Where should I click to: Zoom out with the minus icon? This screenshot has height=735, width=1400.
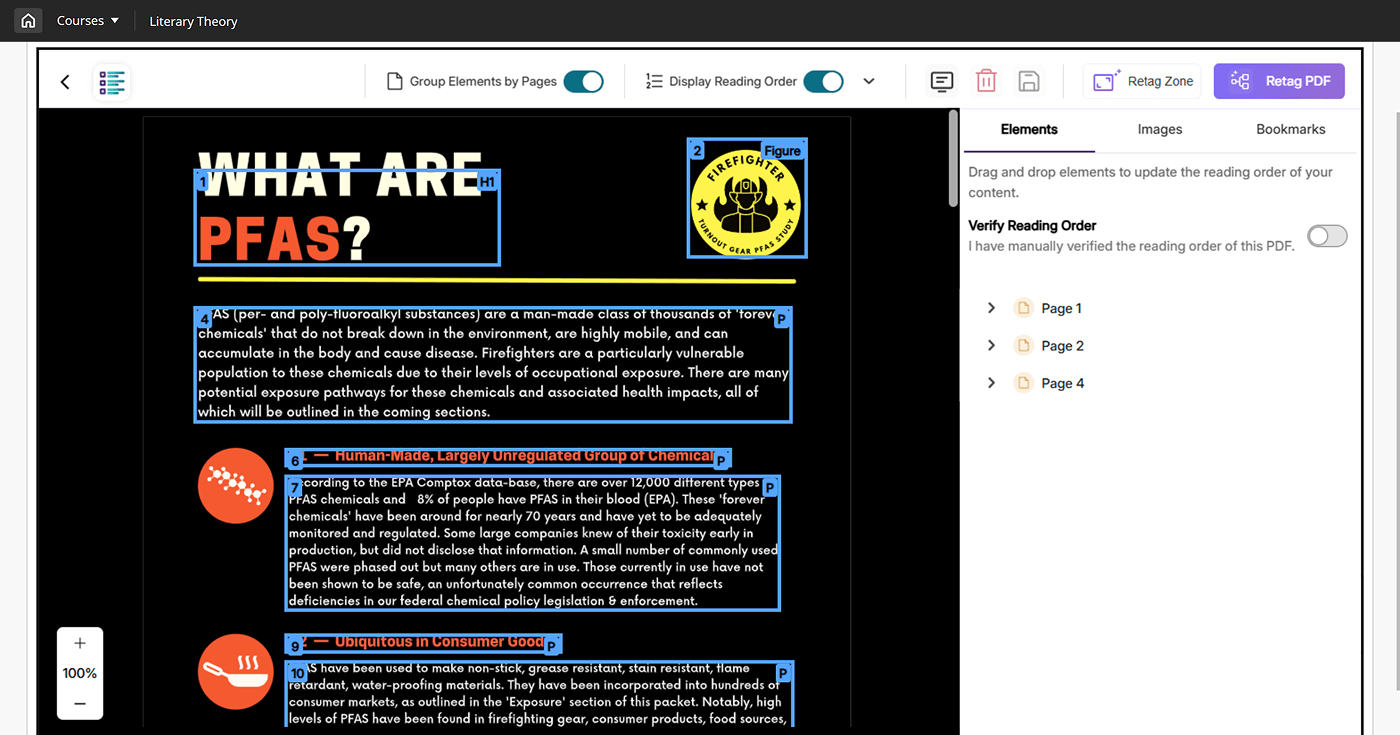click(80, 704)
